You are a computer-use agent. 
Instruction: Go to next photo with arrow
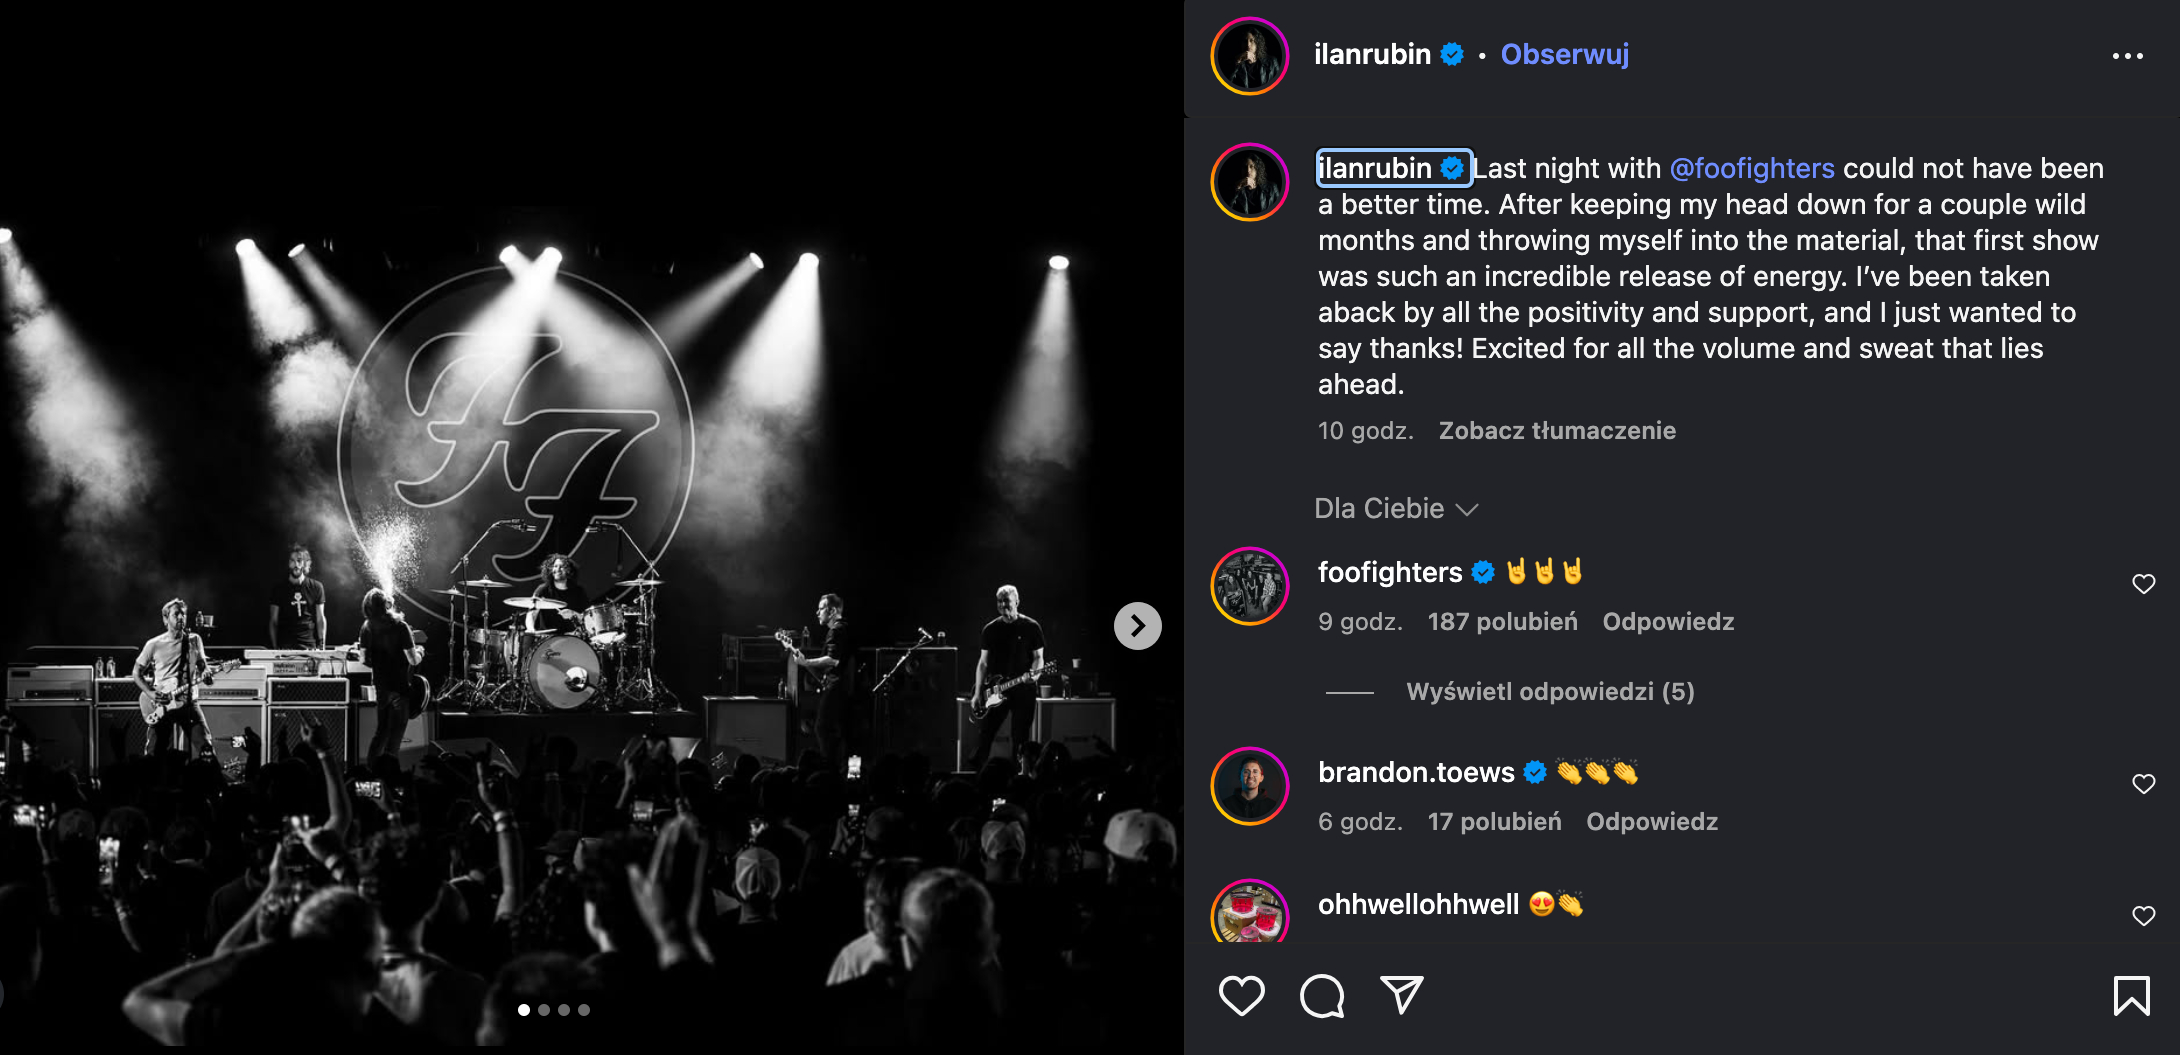(x=1137, y=626)
